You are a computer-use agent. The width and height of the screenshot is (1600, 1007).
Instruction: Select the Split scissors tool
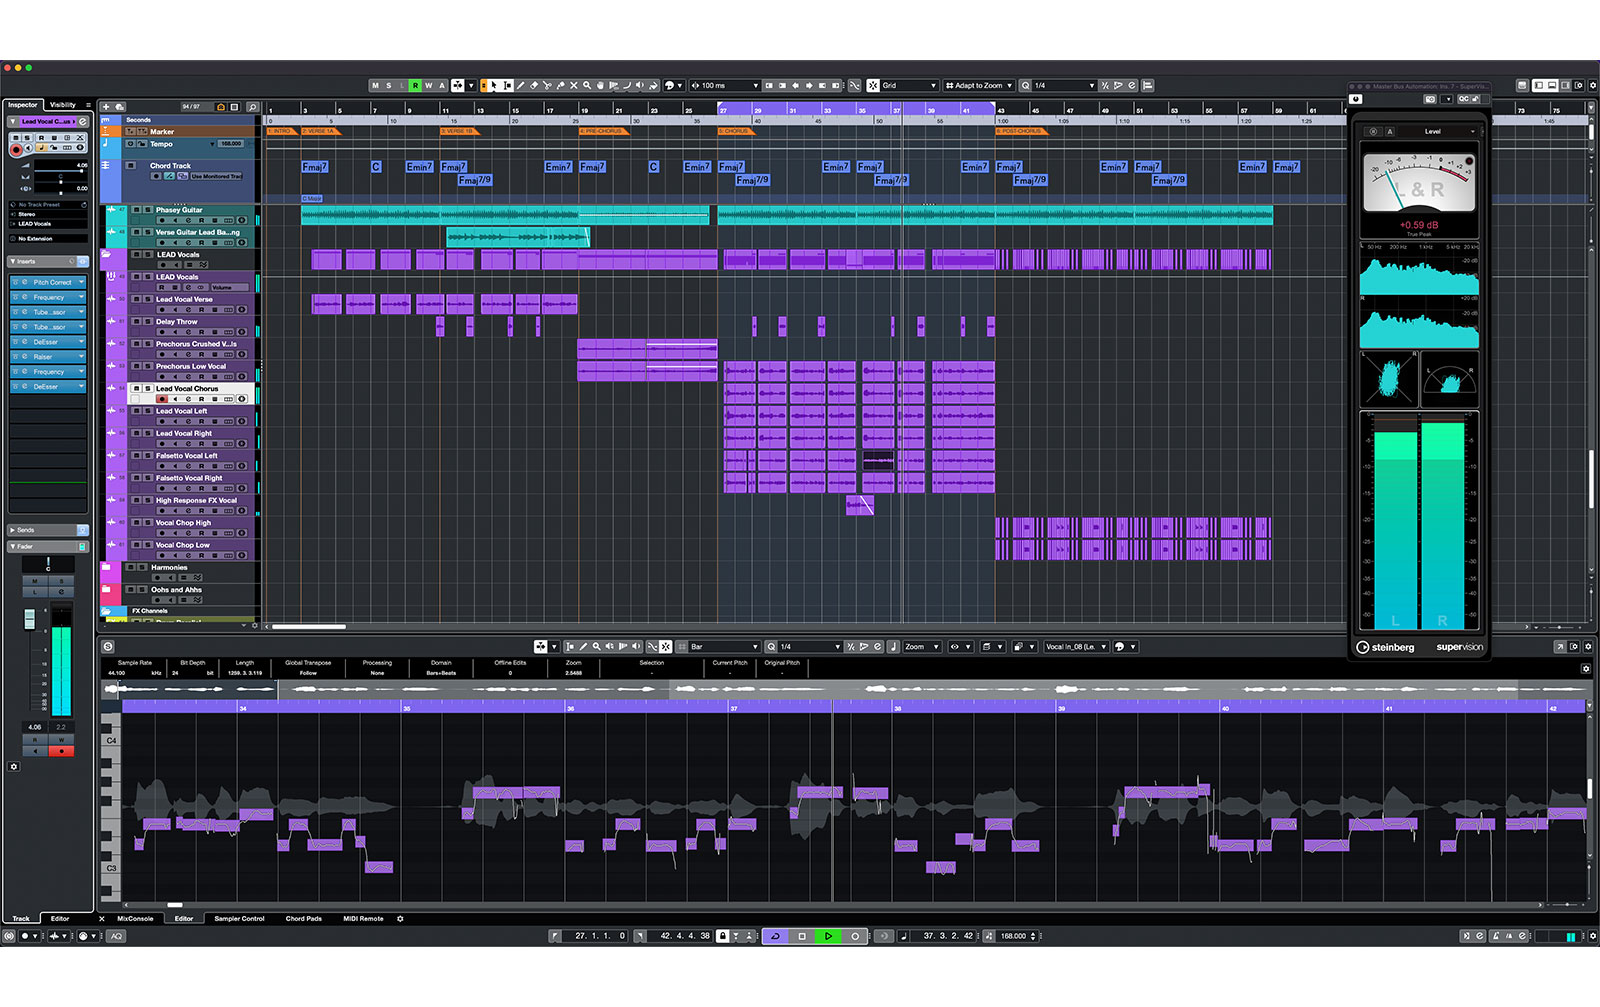[x=546, y=85]
